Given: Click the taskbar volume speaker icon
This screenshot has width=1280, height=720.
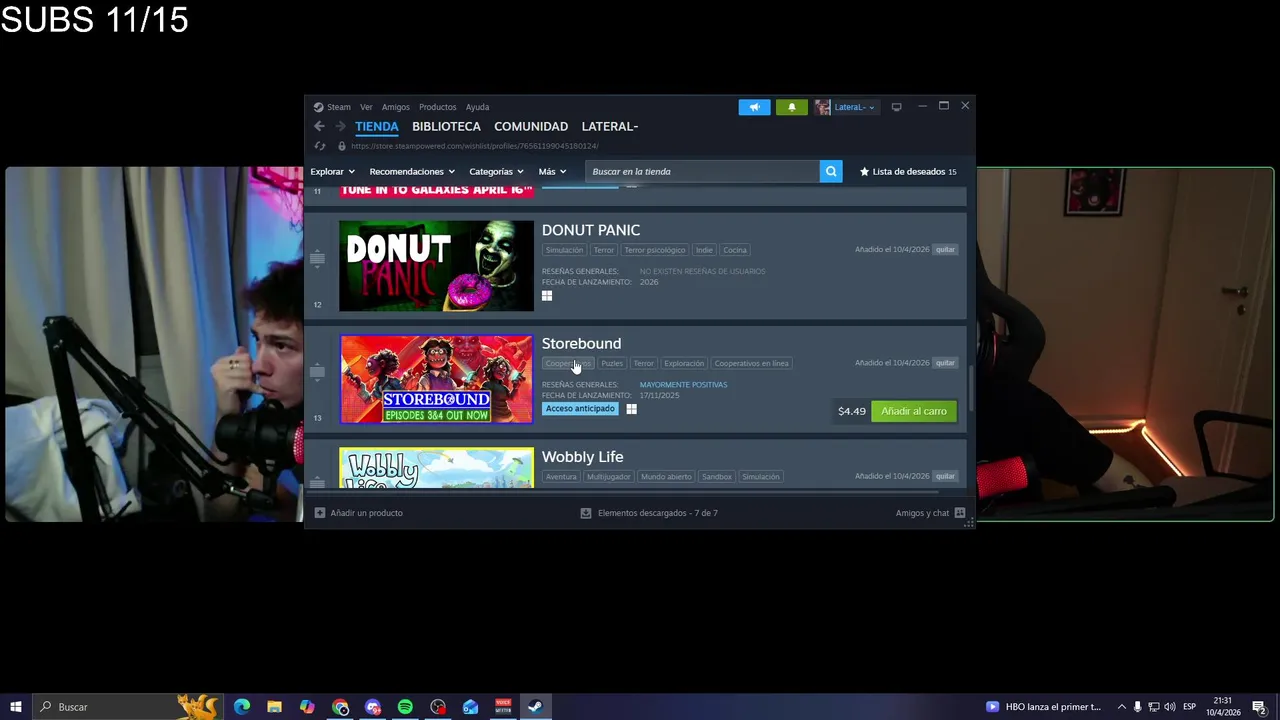Looking at the screenshot, I should click(x=1169, y=707).
